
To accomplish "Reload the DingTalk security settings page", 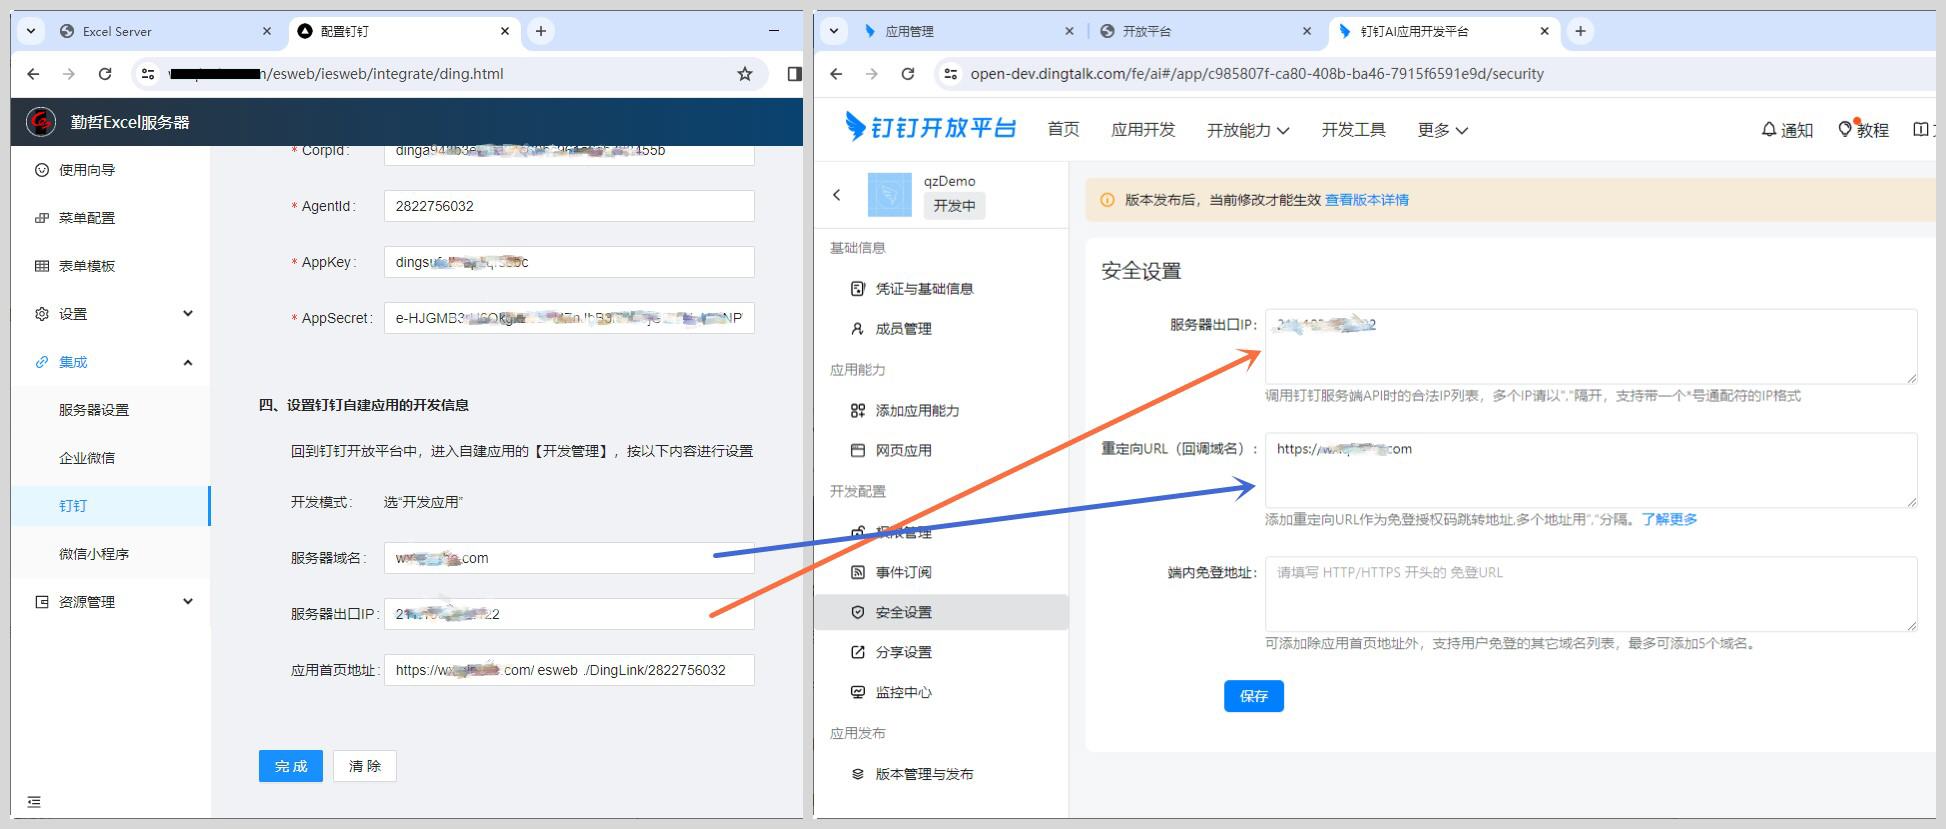I will [x=907, y=74].
